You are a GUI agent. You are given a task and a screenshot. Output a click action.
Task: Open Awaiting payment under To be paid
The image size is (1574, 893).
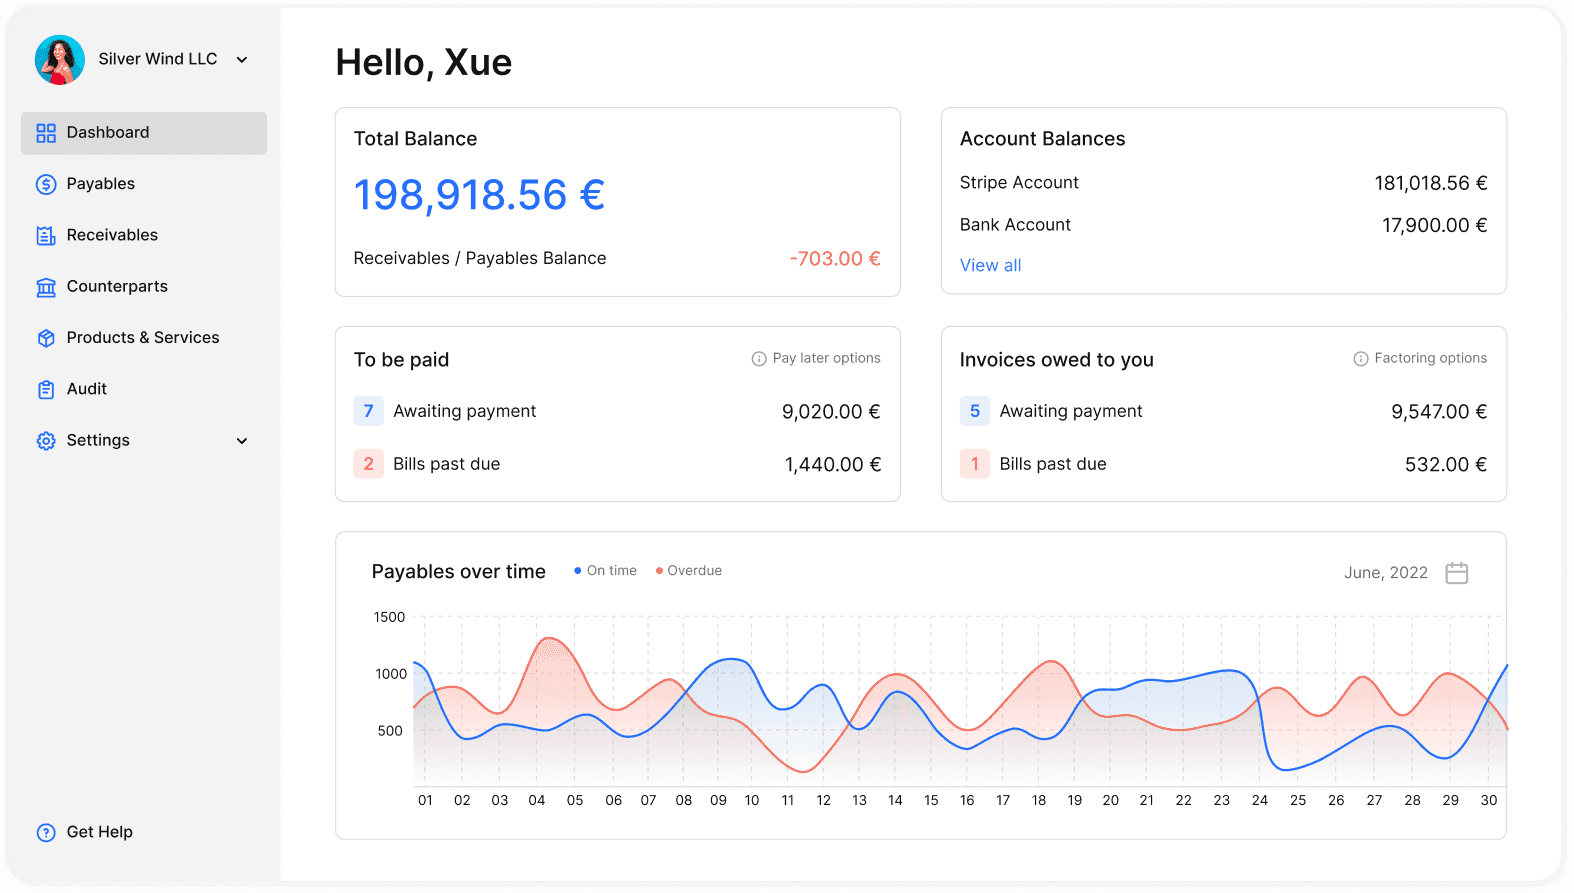coord(464,411)
